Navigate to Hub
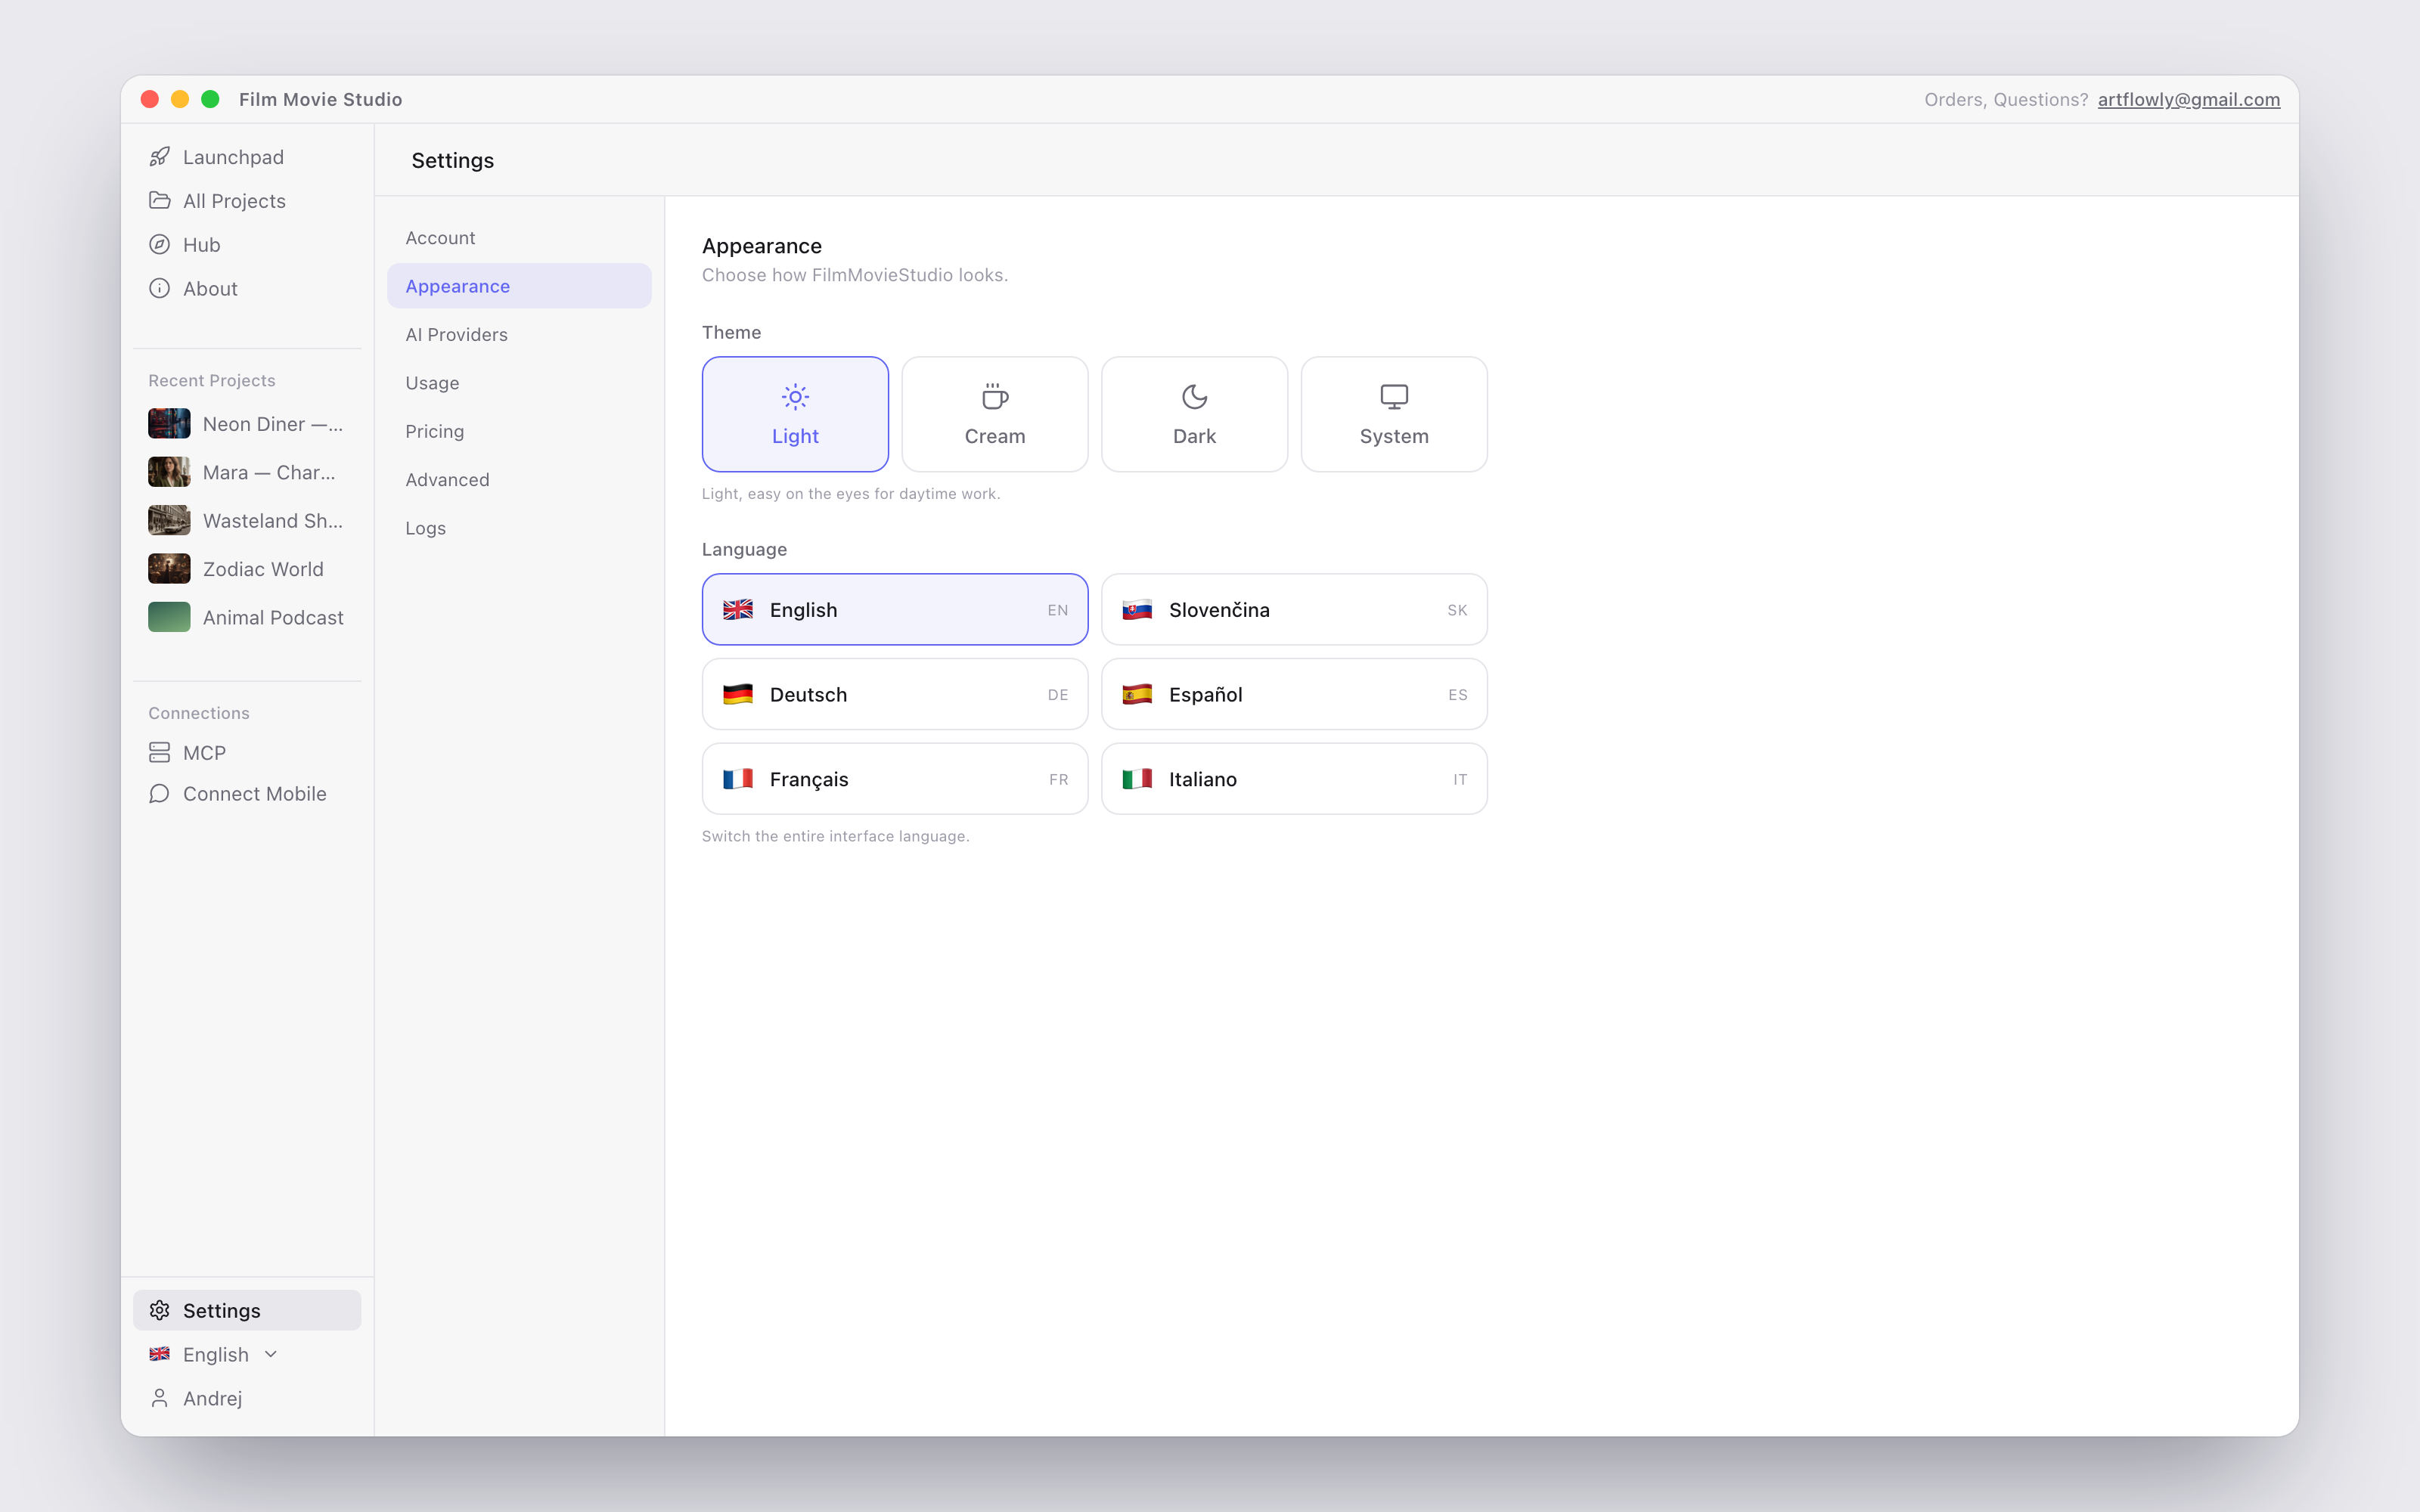The width and height of the screenshot is (2420, 1512). click(247, 244)
